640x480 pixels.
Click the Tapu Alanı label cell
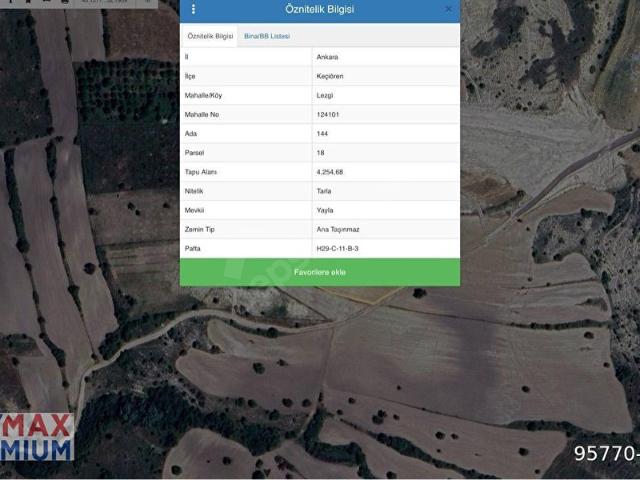[x=201, y=172]
